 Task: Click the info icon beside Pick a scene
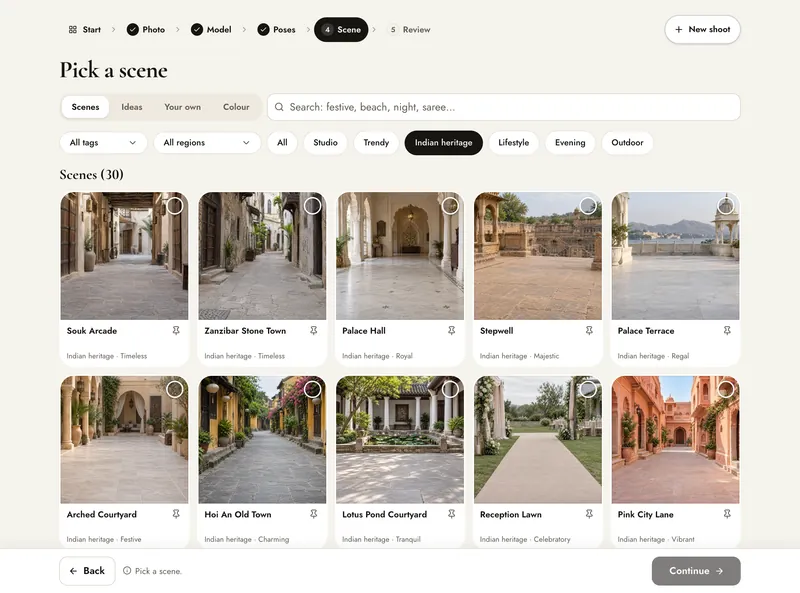coord(127,571)
